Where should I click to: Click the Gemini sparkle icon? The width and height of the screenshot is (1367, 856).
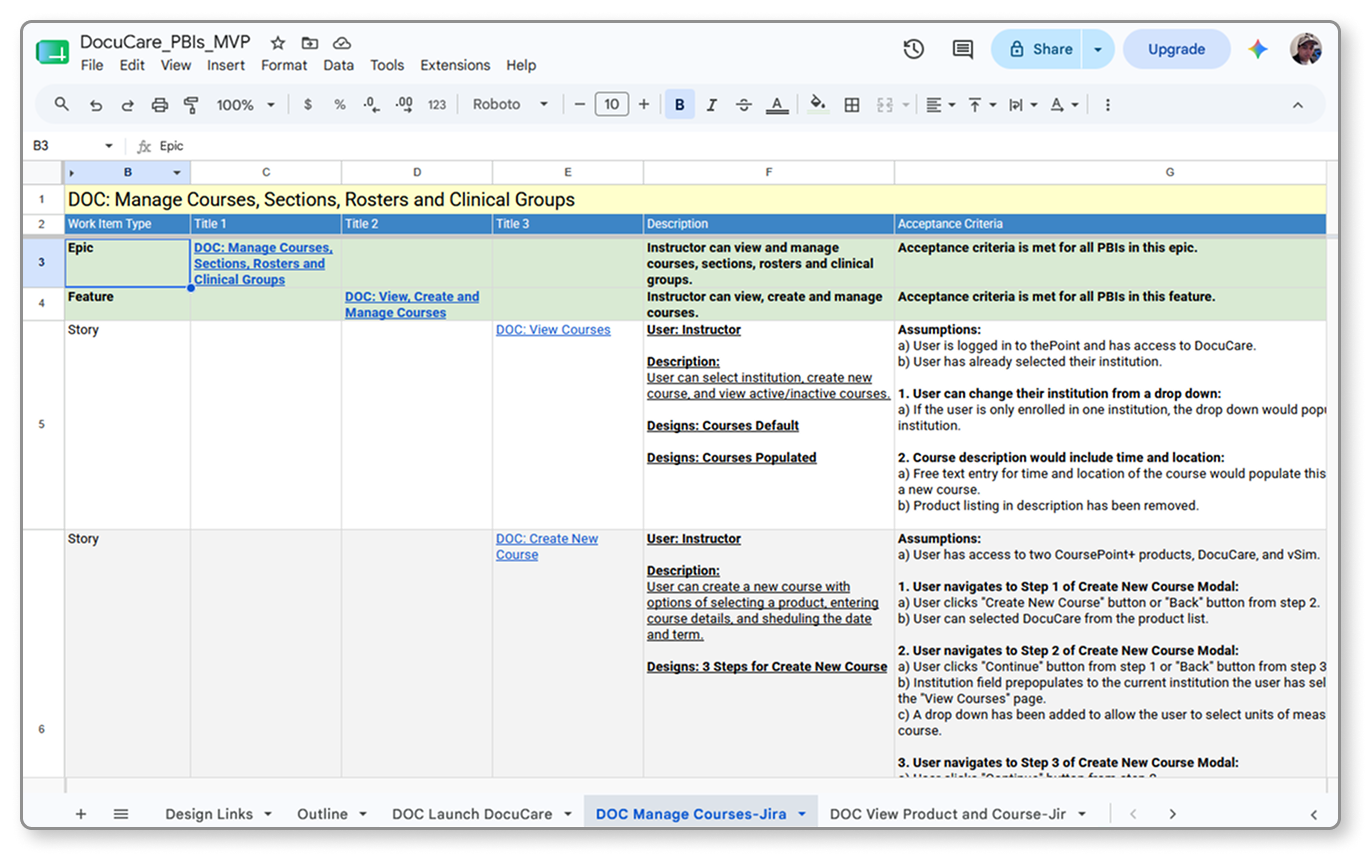point(1258,49)
